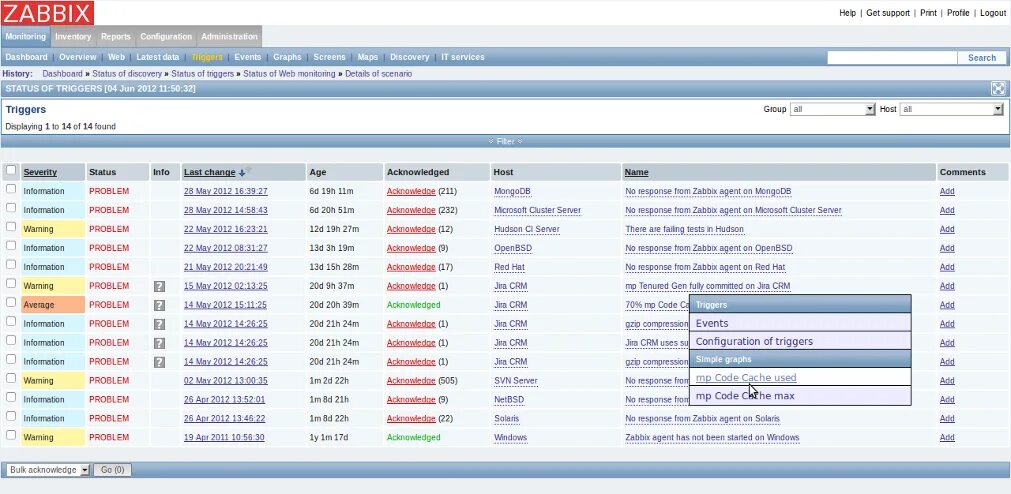Check the box for Microsoft Cluster Server row
This screenshot has height=494, width=1011.
11,208
